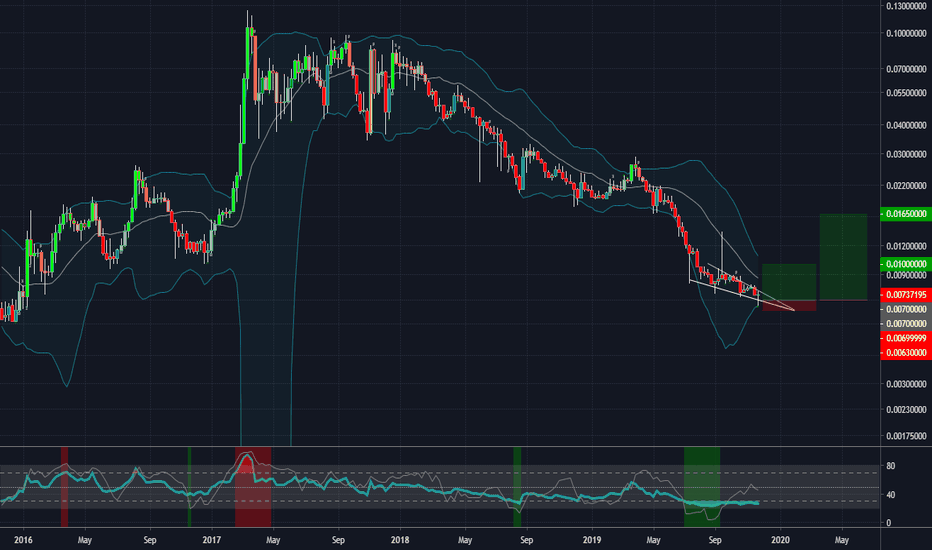Click the 2016 label on time axis
This screenshot has width=932, height=550.
pyautogui.click(x=23, y=540)
